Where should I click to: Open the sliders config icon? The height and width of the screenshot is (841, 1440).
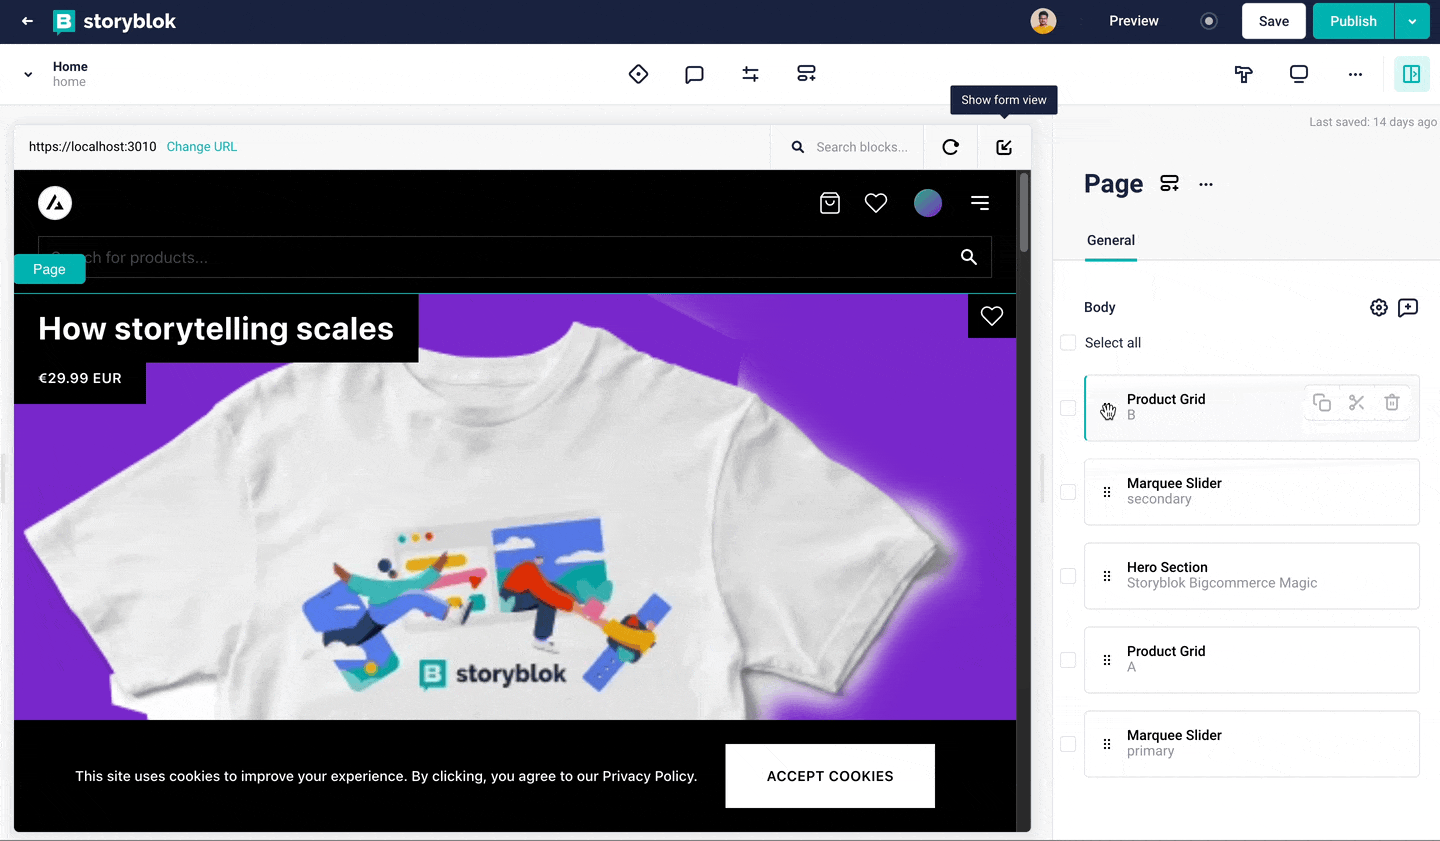click(x=750, y=74)
